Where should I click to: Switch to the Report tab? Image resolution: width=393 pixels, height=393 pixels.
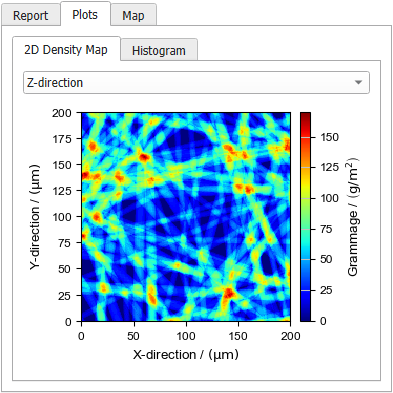30,16
